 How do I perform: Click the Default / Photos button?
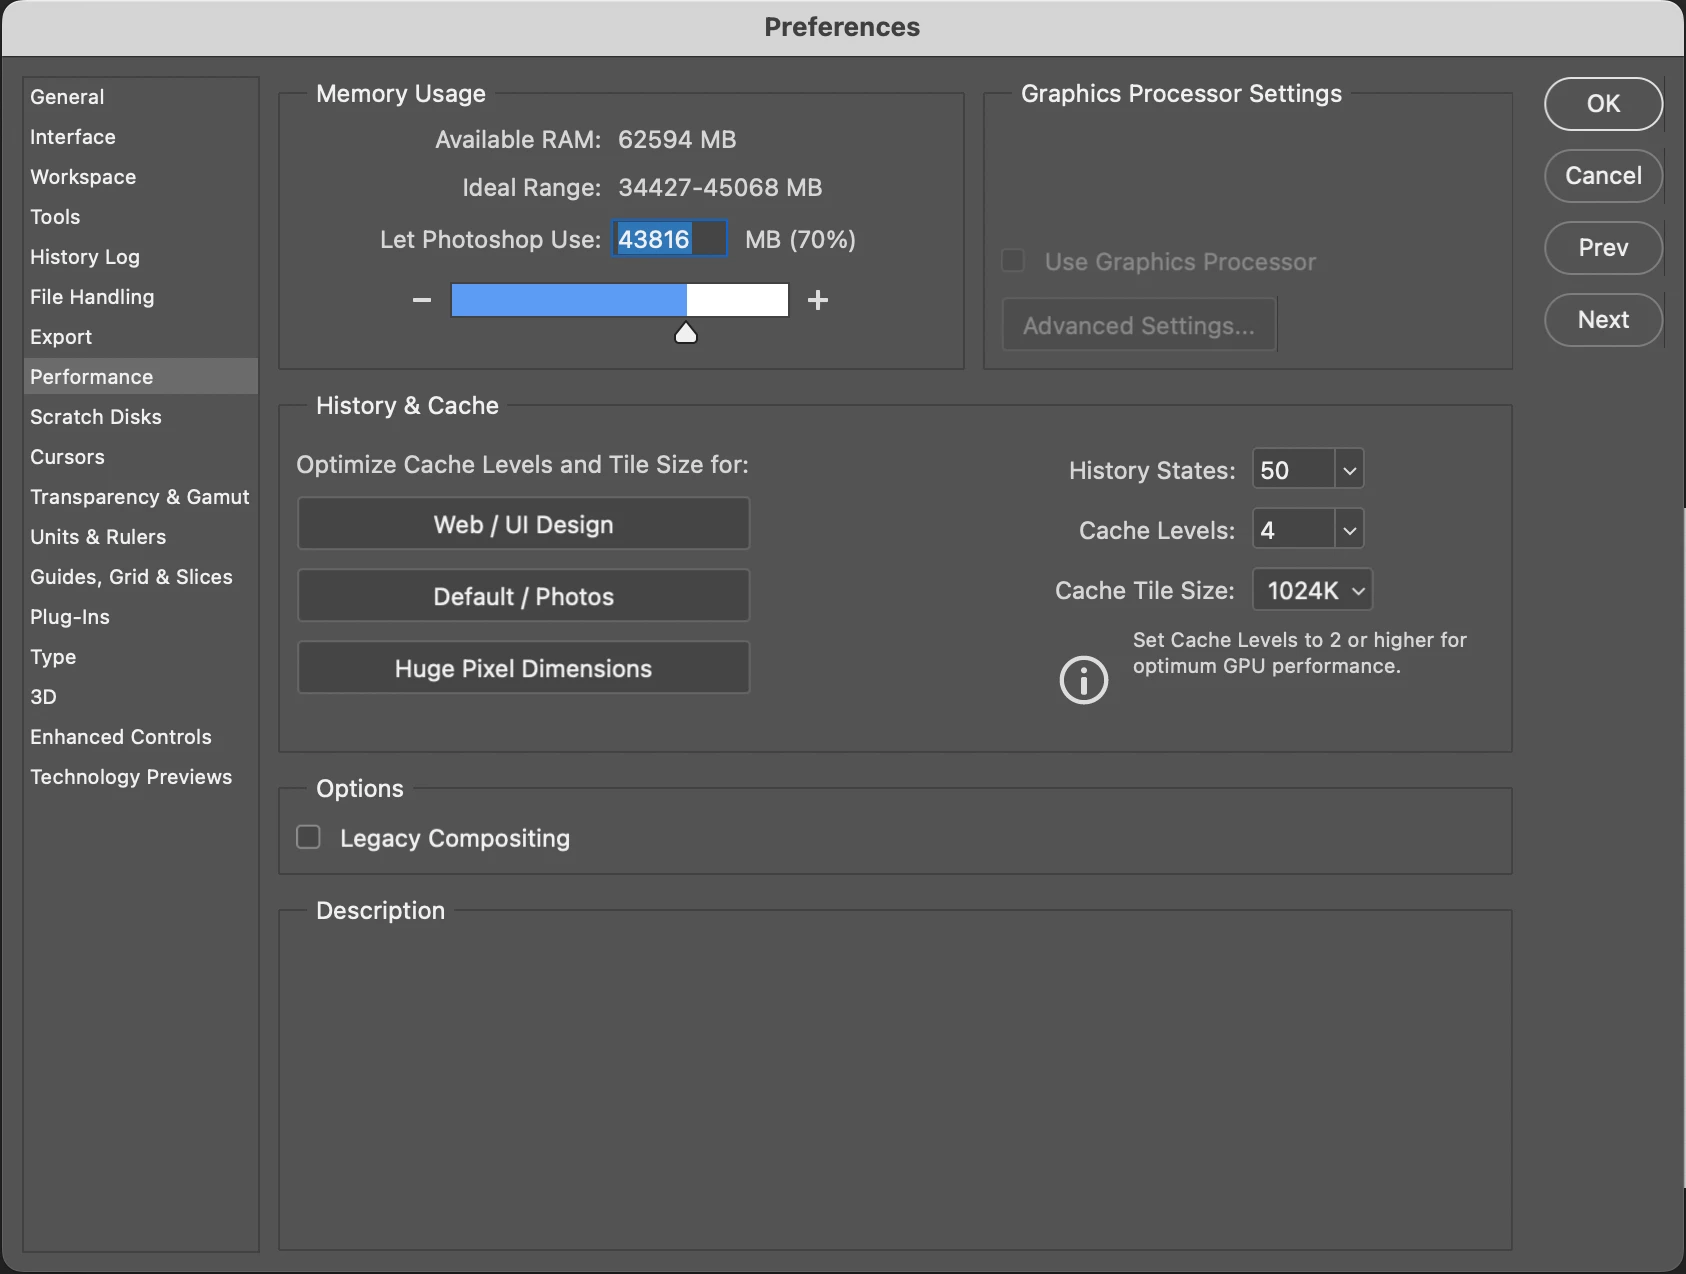pos(523,596)
